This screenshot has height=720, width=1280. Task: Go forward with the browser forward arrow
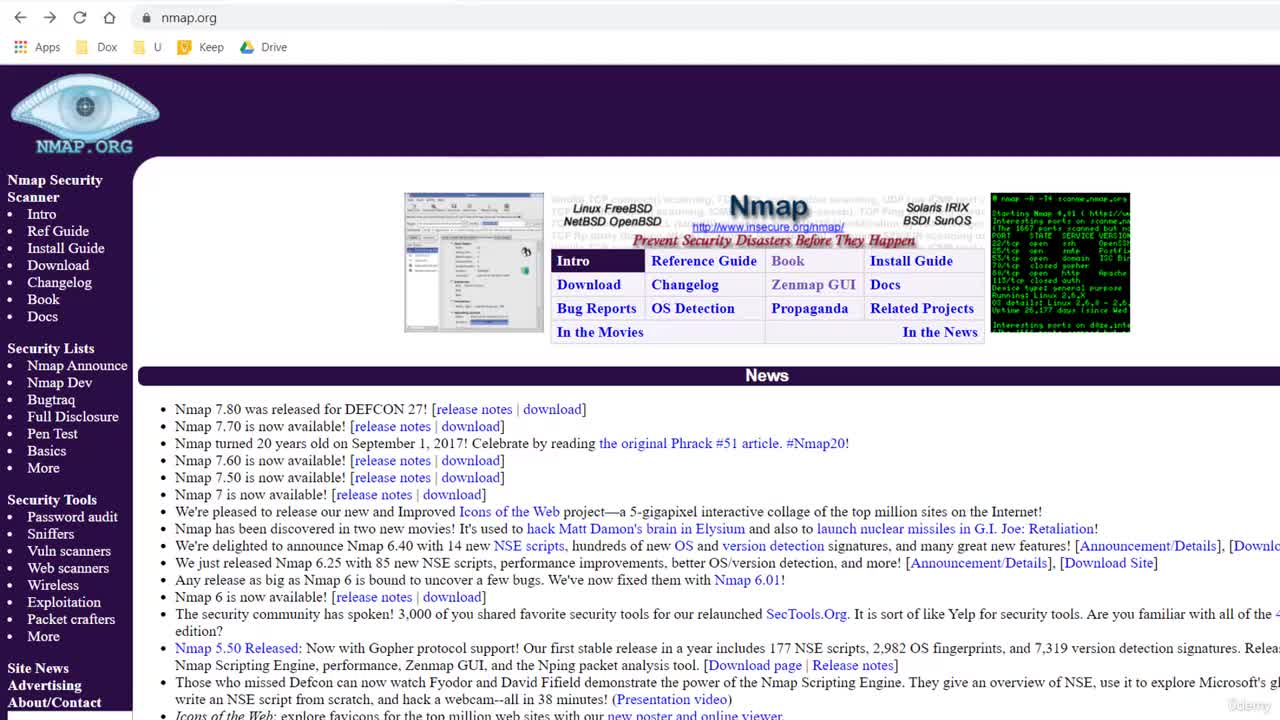click(50, 18)
